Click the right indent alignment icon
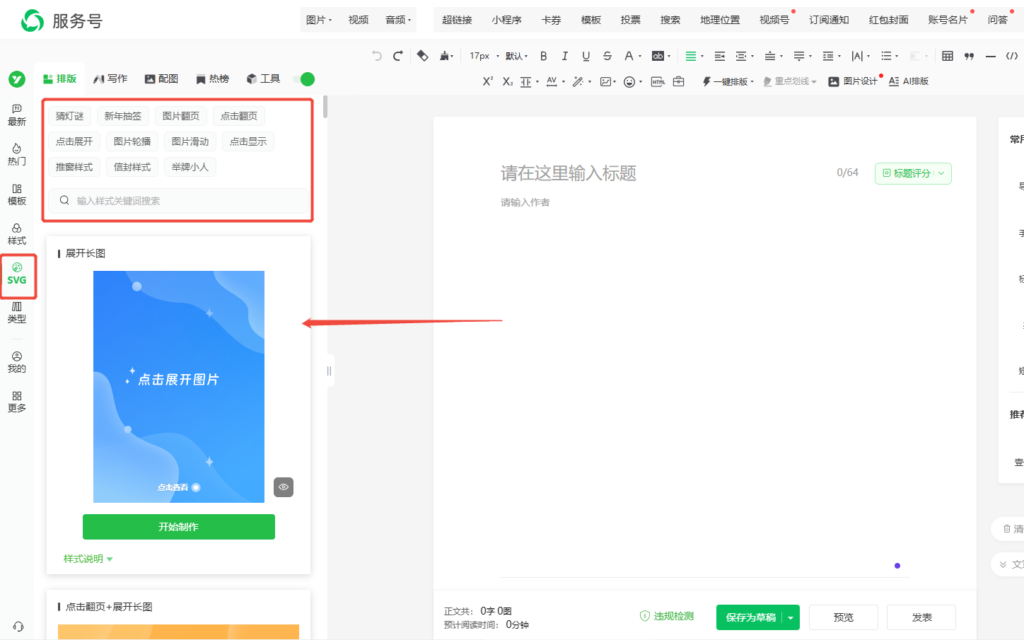1024x640 pixels. (x=720, y=56)
